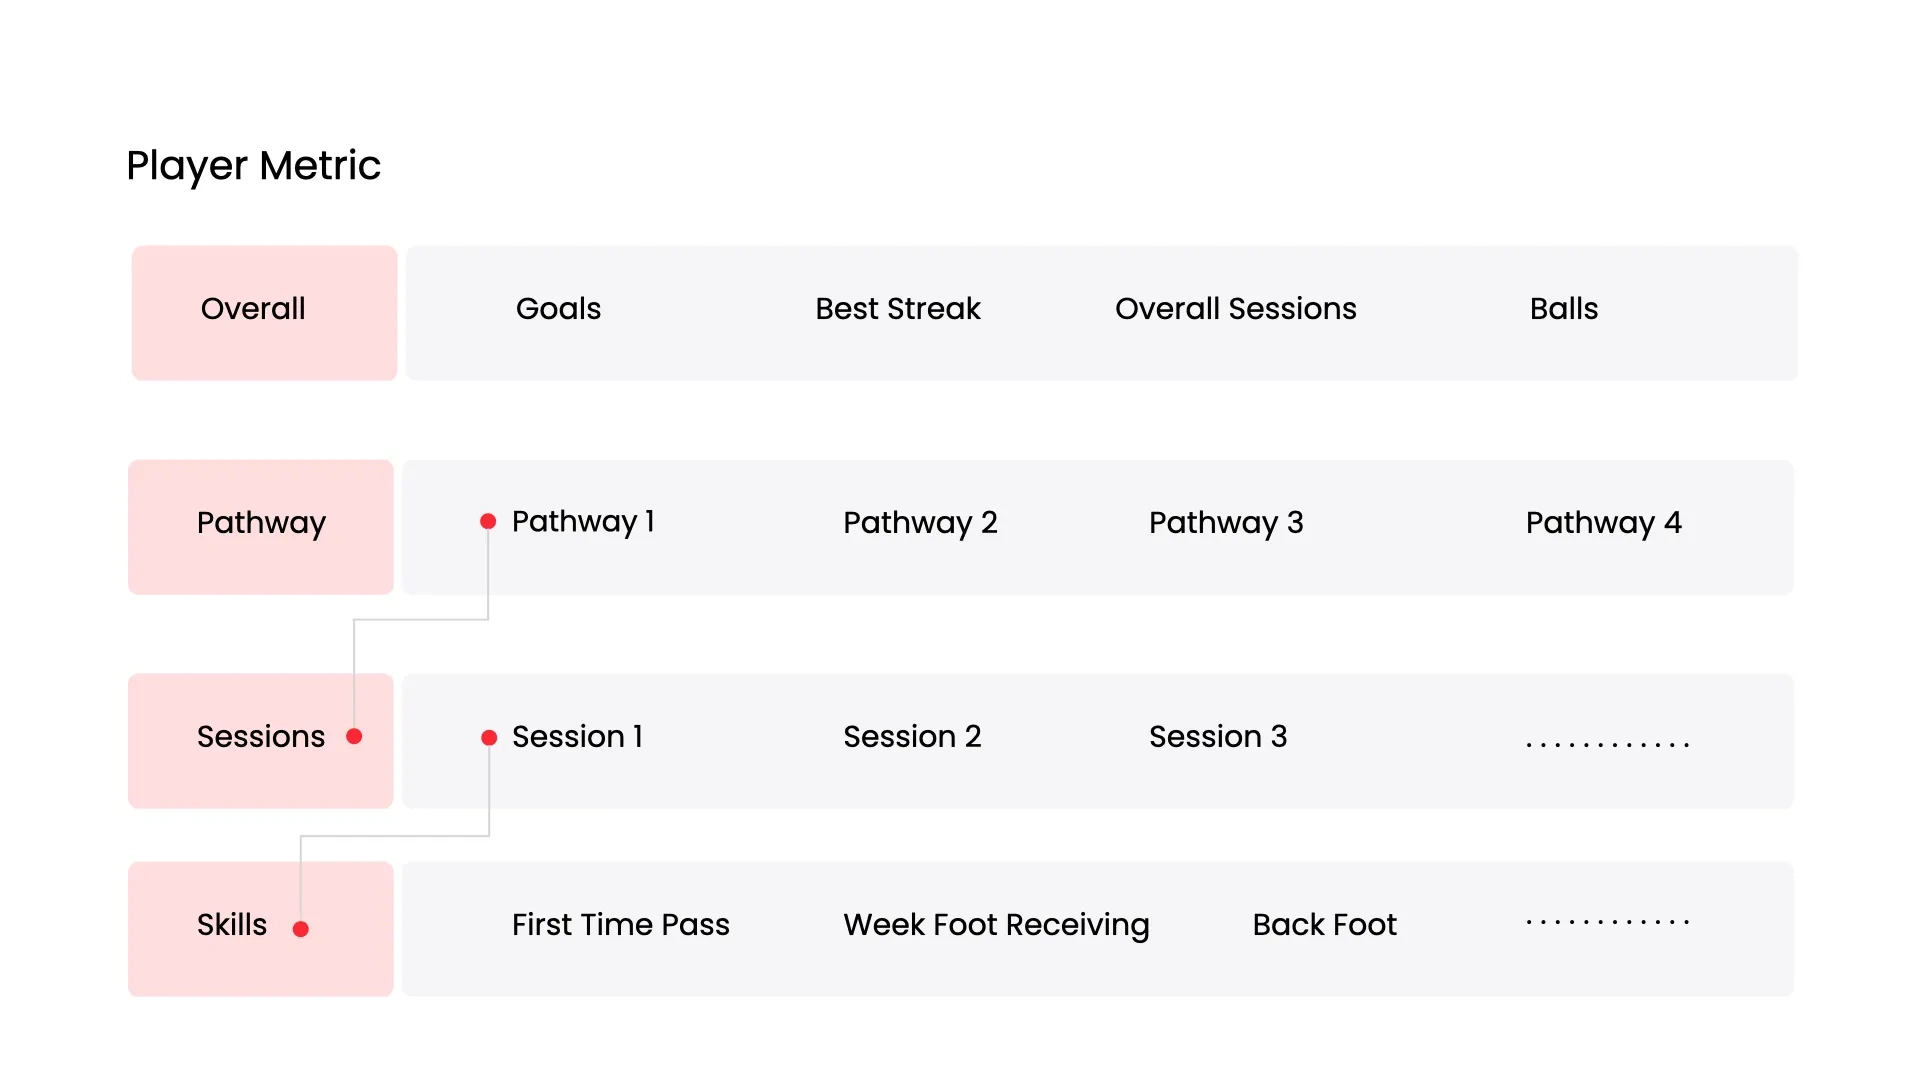This screenshot has width=1920, height=1080.
Task: Expand the dotted ellipsis in Skills row
Action: tap(1607, 922)
